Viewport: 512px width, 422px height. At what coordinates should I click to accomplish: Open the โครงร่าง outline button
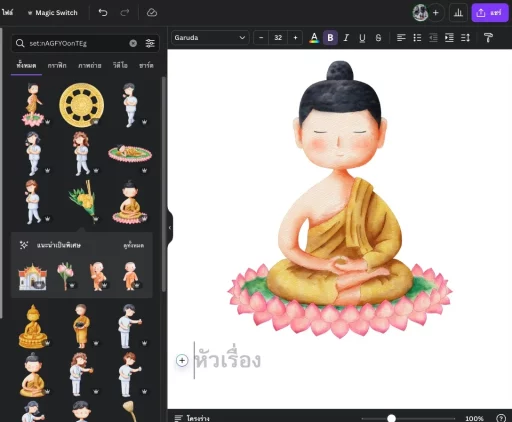click(x=192, y=418)
